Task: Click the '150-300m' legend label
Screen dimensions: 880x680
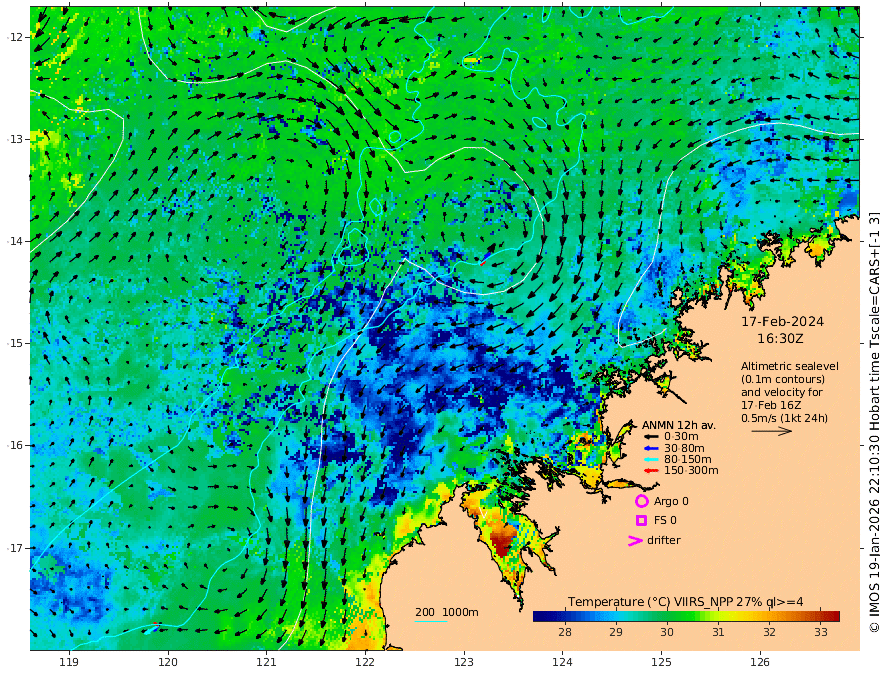Action: 691,471
